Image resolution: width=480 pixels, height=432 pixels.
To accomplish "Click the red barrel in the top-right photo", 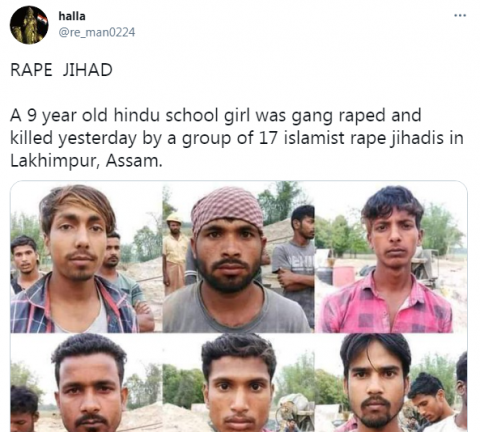I will click(344, 276).
